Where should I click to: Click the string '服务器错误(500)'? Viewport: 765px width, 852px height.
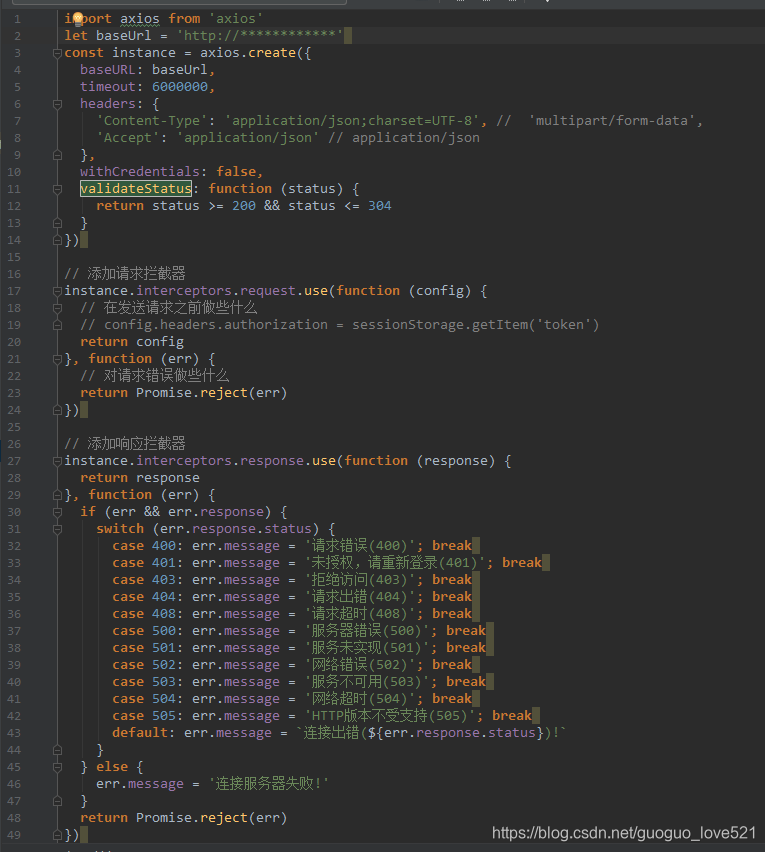click(x=367, y=631)
